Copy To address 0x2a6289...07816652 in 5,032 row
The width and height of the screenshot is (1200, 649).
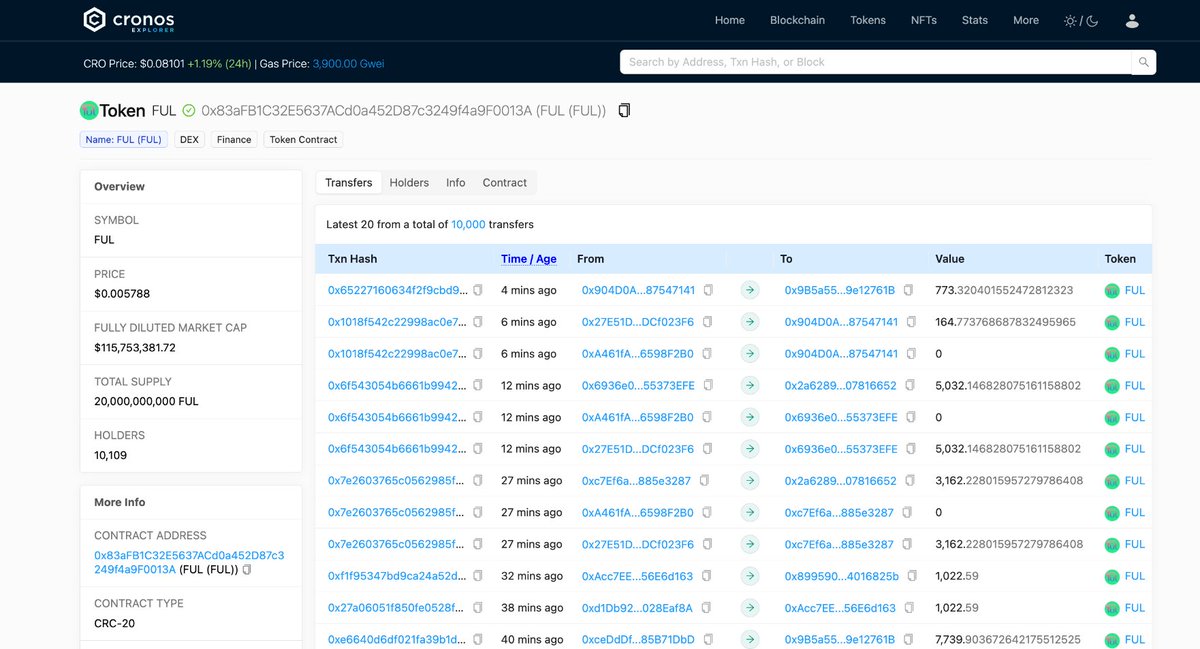coord(910,385)
